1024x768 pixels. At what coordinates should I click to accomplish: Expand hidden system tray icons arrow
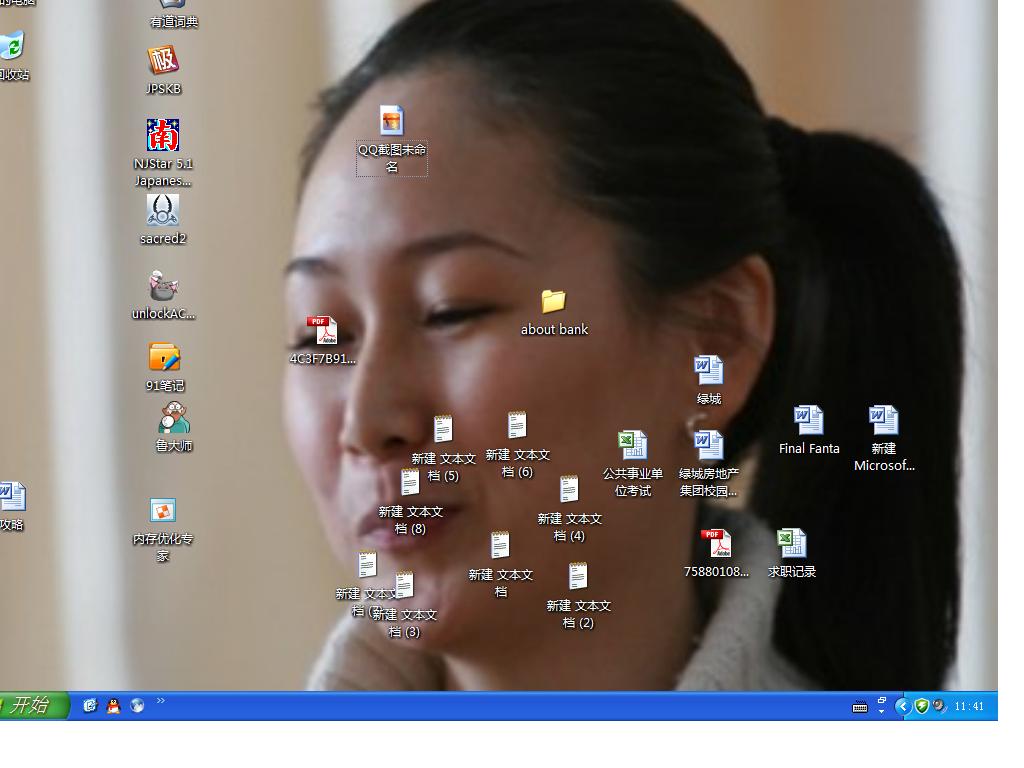coord(902,706)
